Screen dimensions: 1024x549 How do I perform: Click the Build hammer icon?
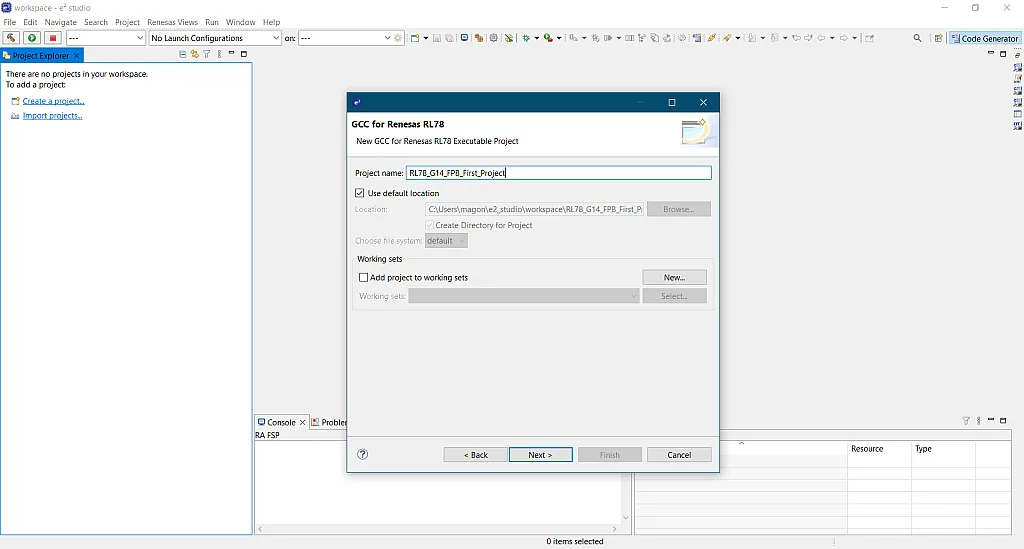[x=11, y=38]
